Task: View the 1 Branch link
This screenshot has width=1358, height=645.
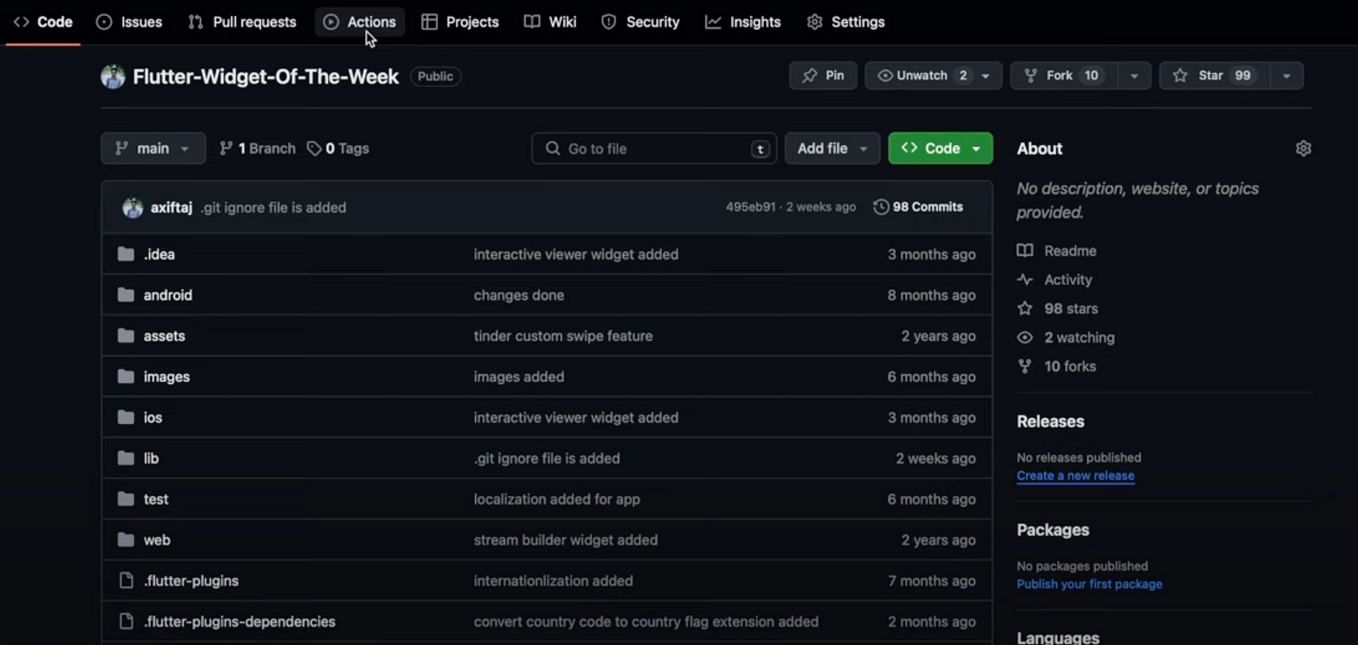Action: point(257,148)
